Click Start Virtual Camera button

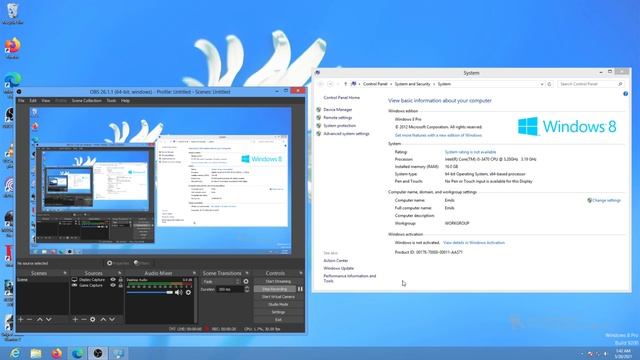pyautogui.click(x=278, y=297)
